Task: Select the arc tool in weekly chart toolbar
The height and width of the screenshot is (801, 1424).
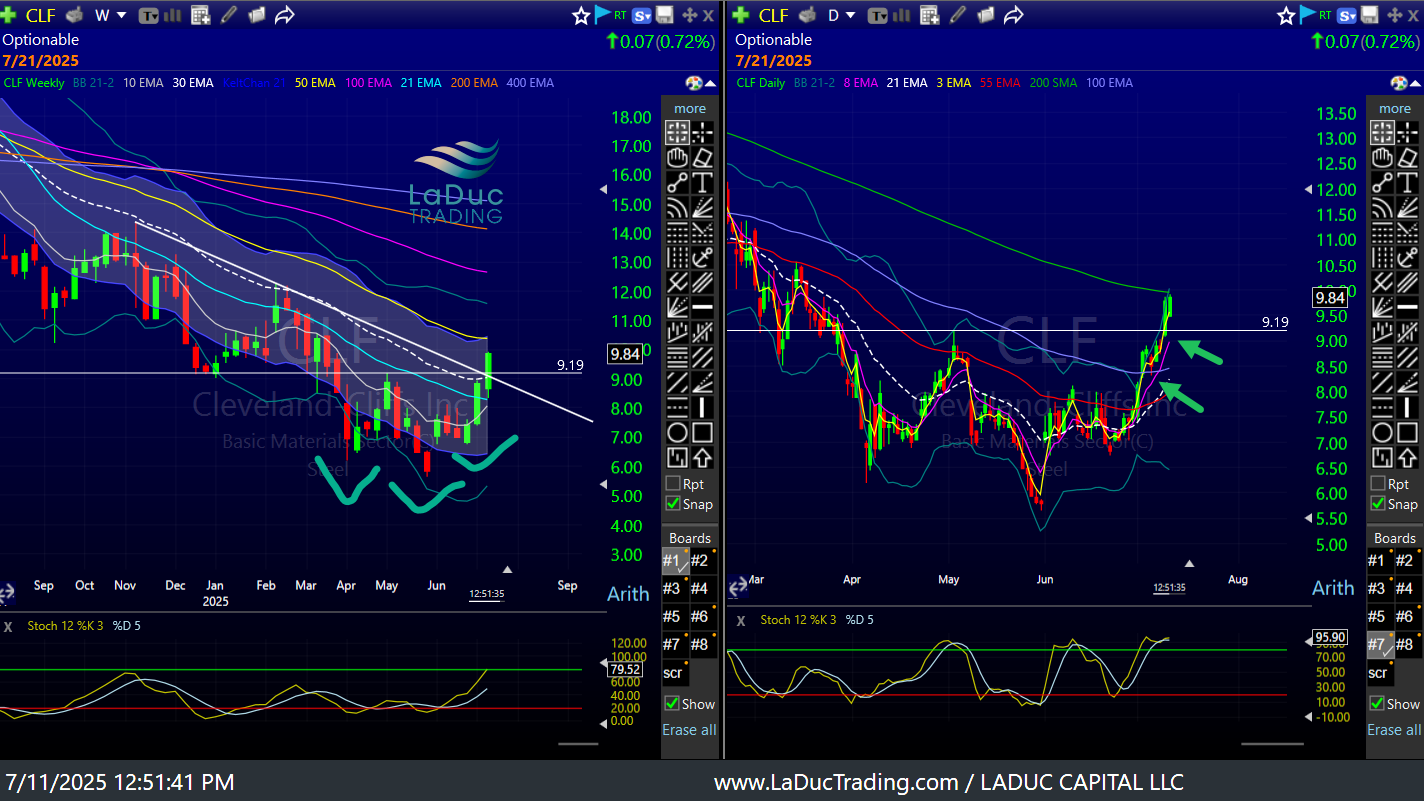Action: (x=677, y=207)
